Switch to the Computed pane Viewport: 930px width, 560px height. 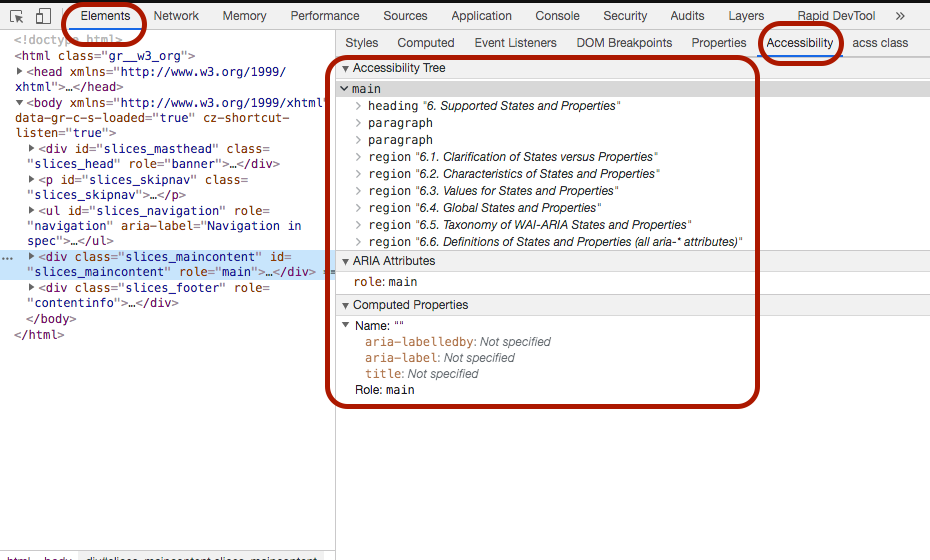[426, 43]
